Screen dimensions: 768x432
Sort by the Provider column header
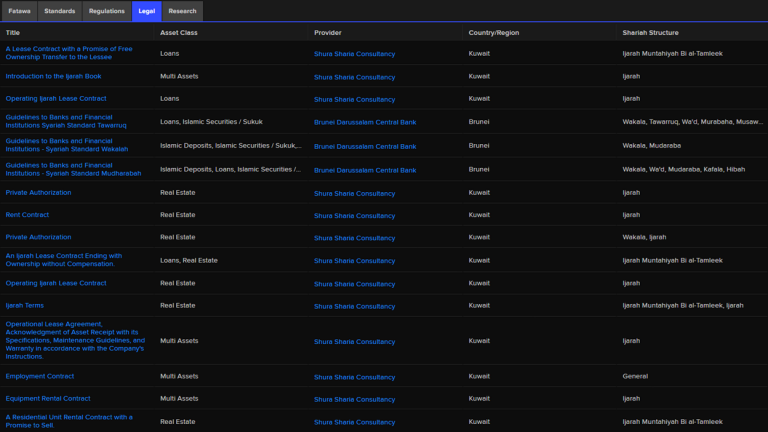click(x=328, y=32)
